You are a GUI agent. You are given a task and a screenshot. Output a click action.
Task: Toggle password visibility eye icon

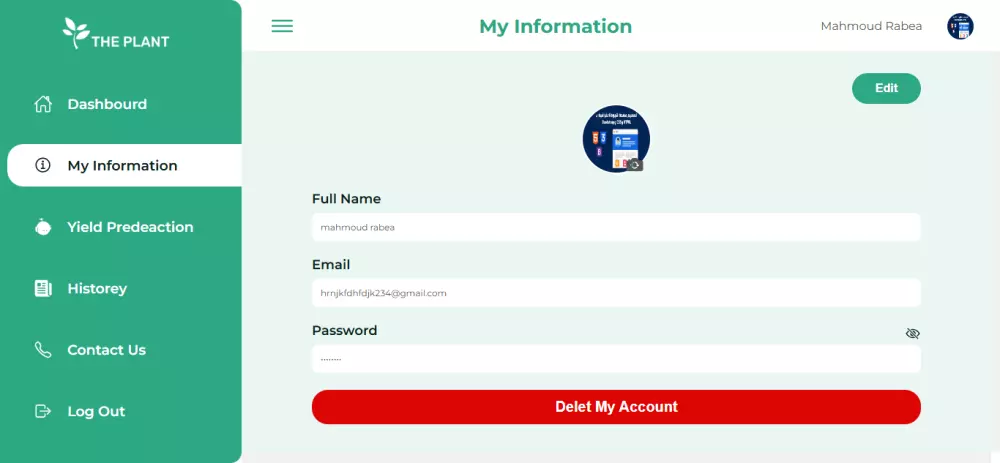913,334
